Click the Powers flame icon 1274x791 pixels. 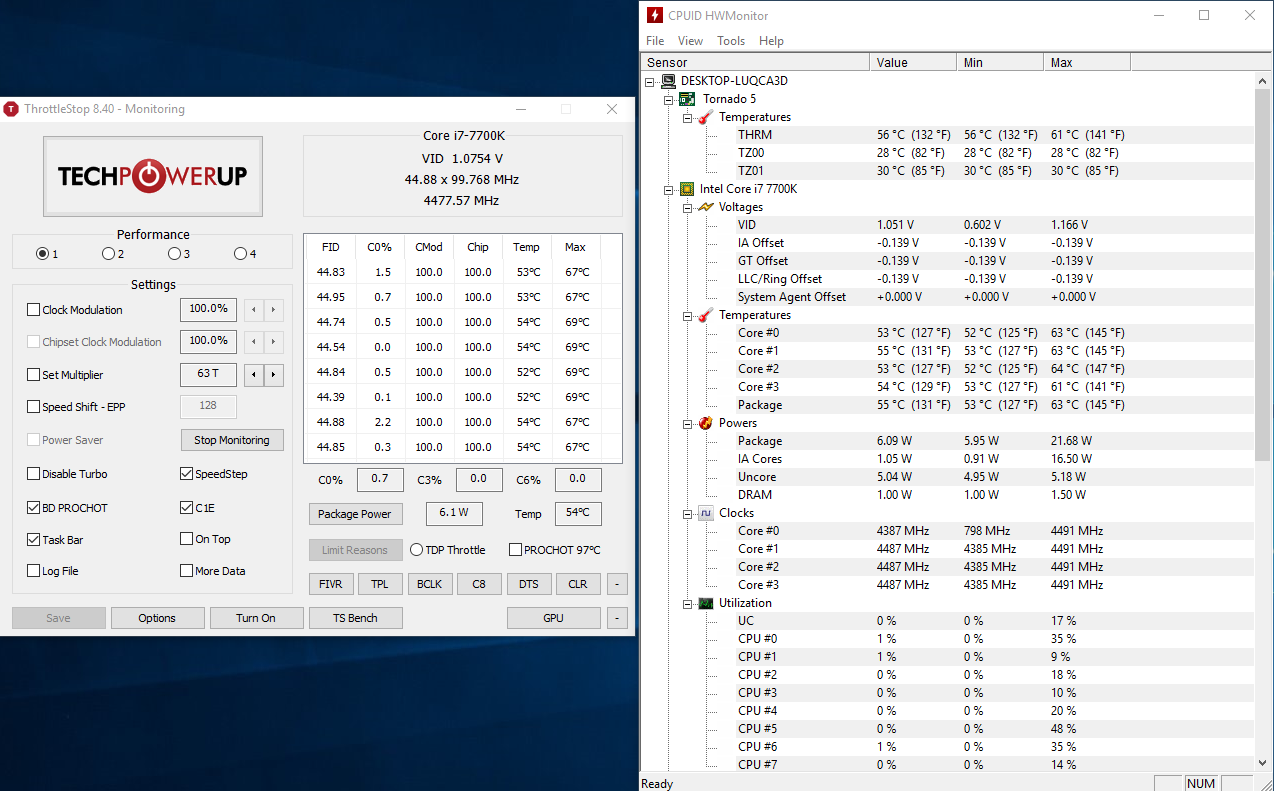(705, 423)
